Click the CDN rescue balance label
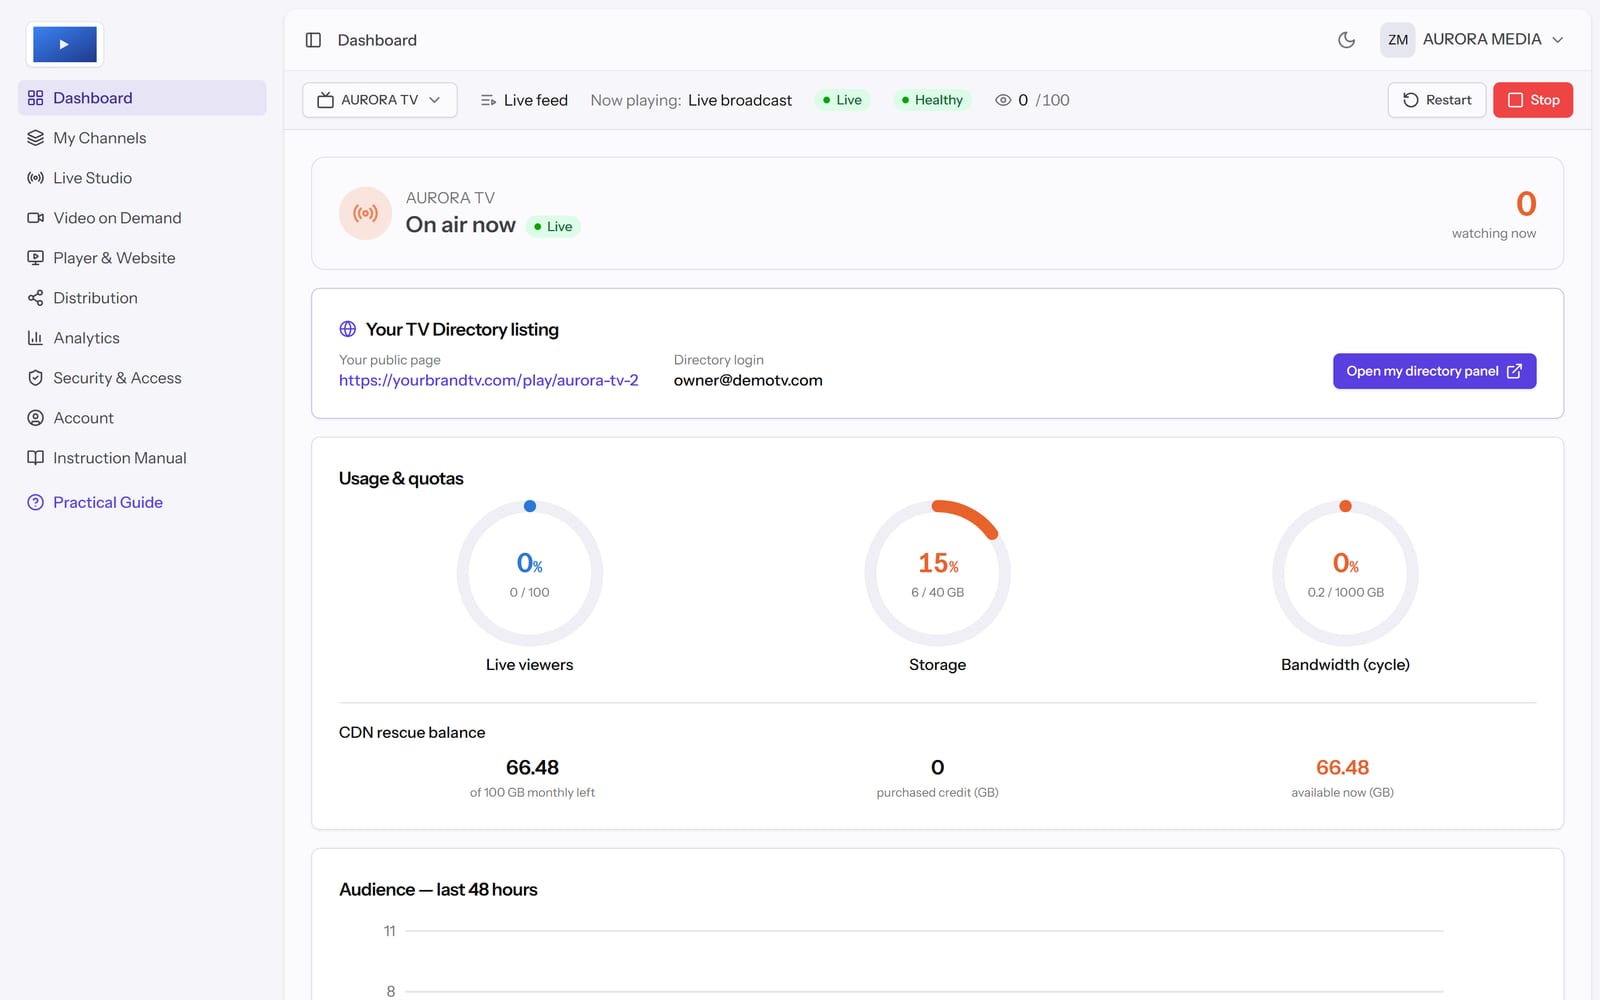1600x1000 pixels. 412,732
